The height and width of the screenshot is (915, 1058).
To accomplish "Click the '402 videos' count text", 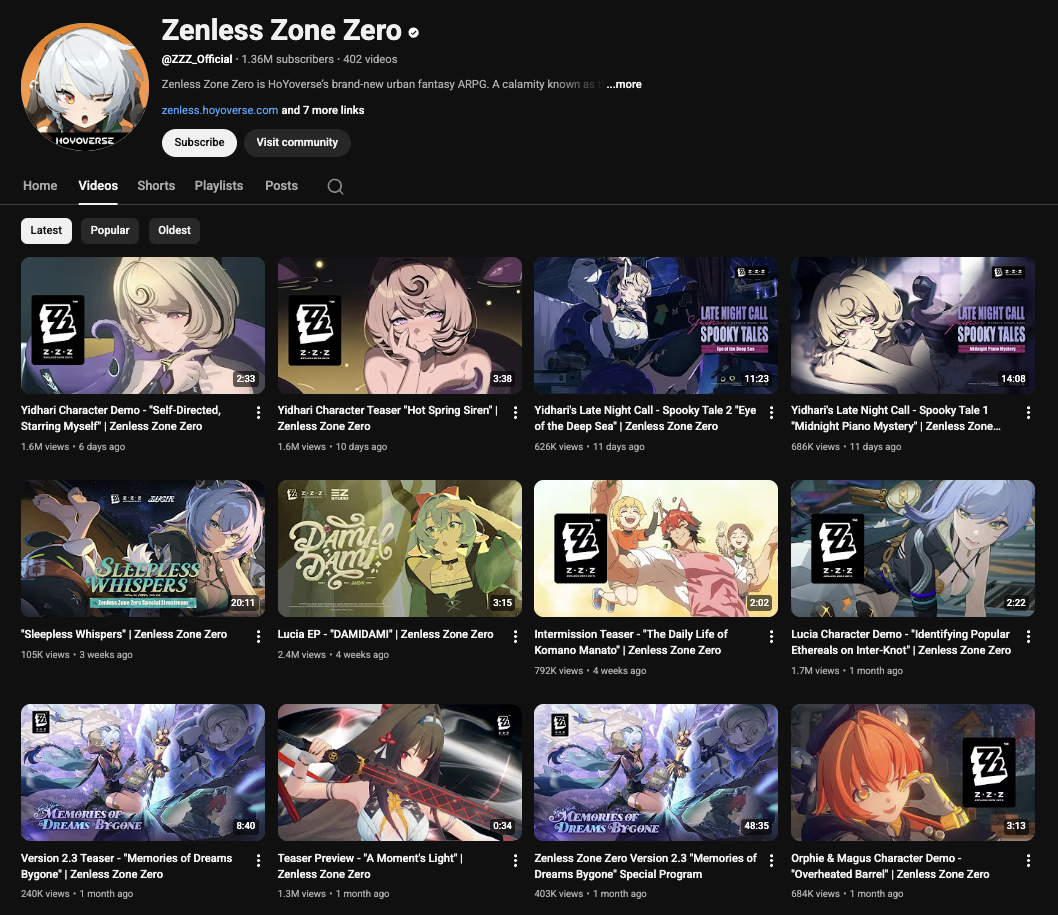I will tap(370, 59).
